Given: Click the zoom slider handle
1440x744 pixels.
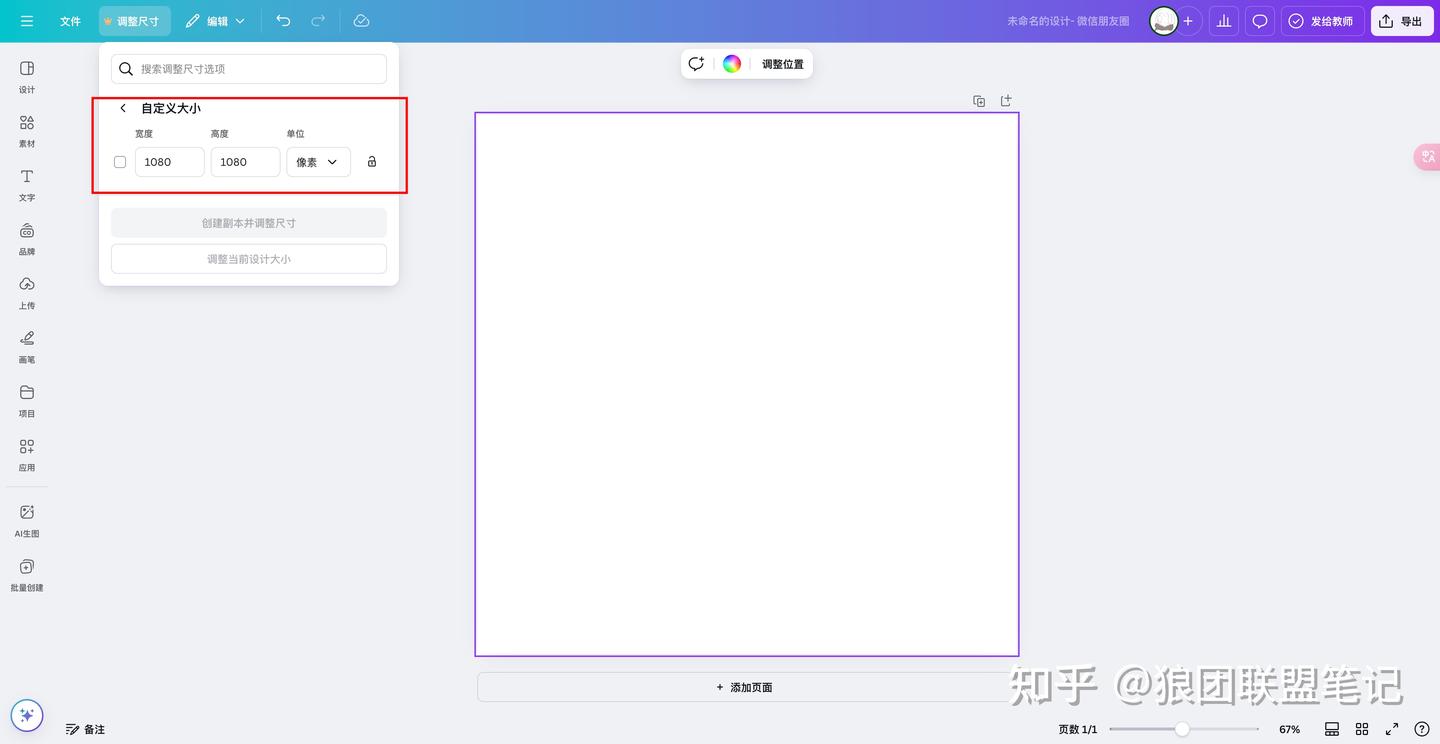Looking at the screenshot, I should coord(1182,729).
